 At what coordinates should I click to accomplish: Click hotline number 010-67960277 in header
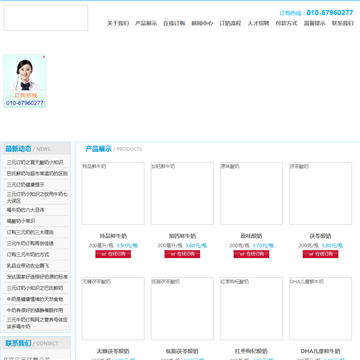(330, 13)
